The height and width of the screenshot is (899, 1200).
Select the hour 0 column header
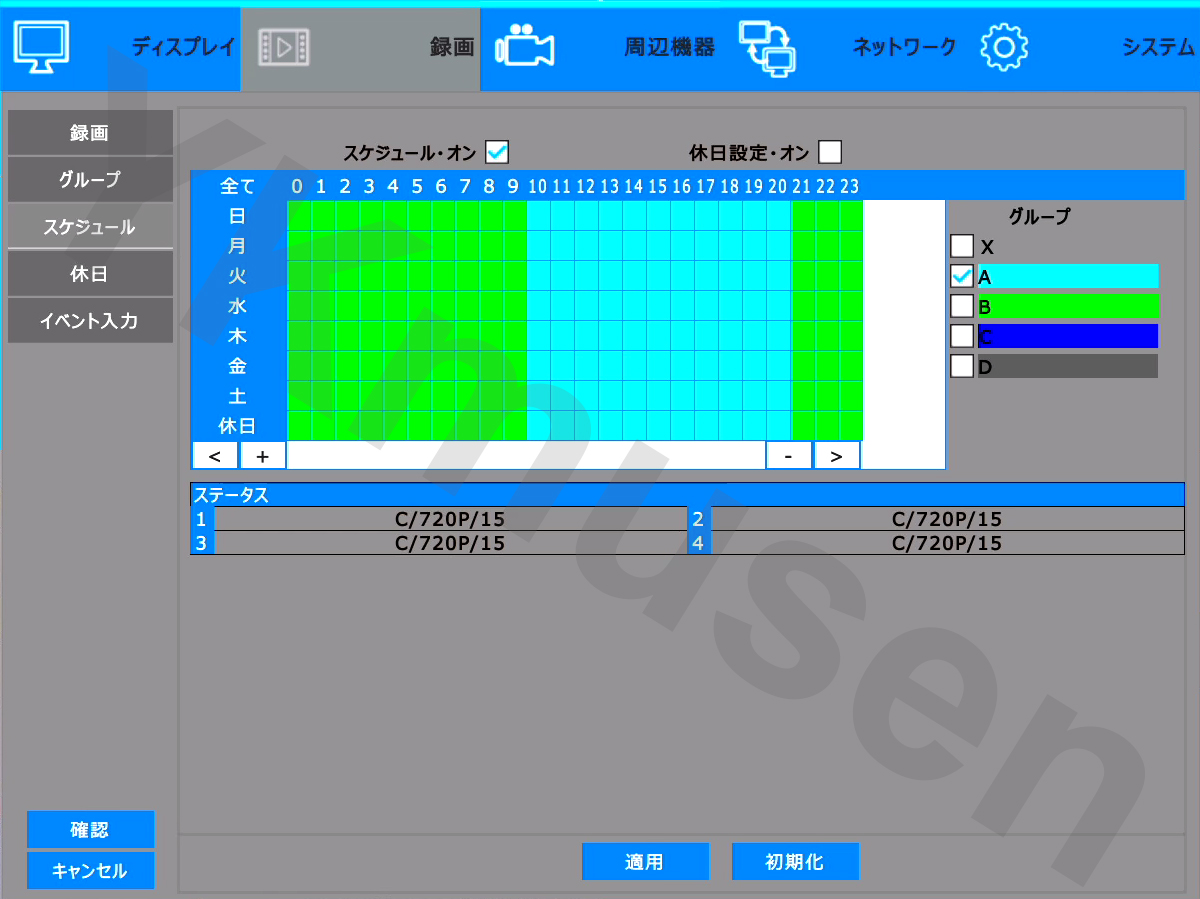(297, 186)
